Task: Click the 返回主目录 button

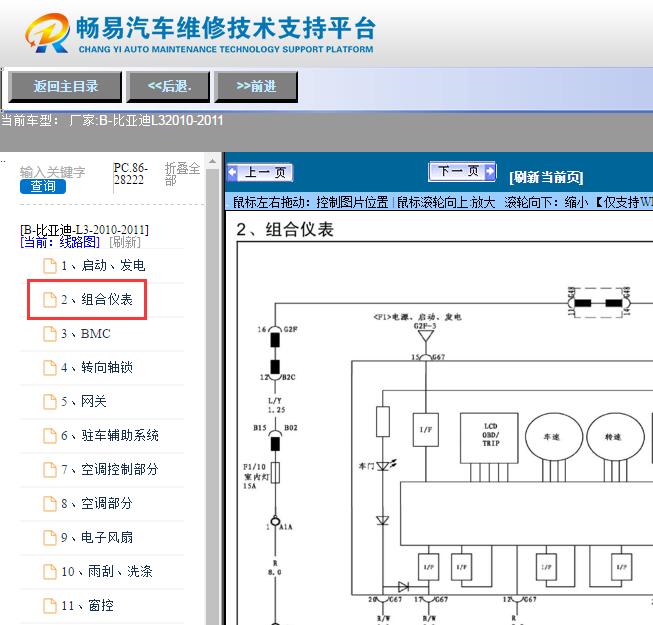Action: [x=65, y=87]
